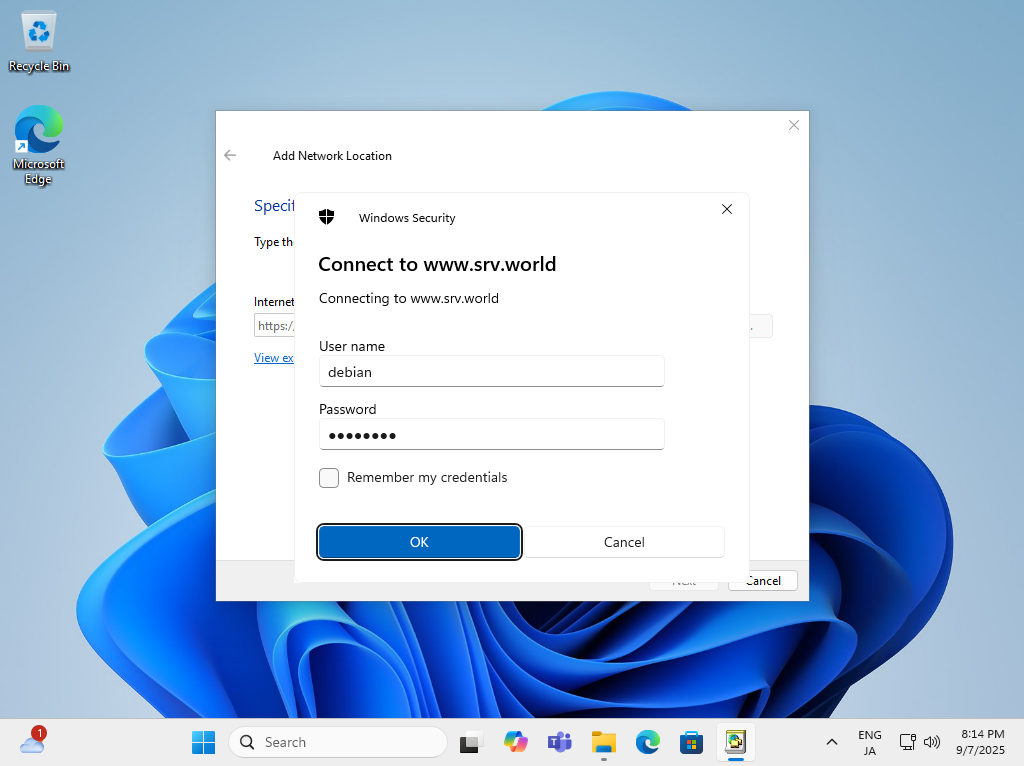Click the Windows Security shield icon
The height and width of the screenshot is (766, 1024).
pos(327,217)
